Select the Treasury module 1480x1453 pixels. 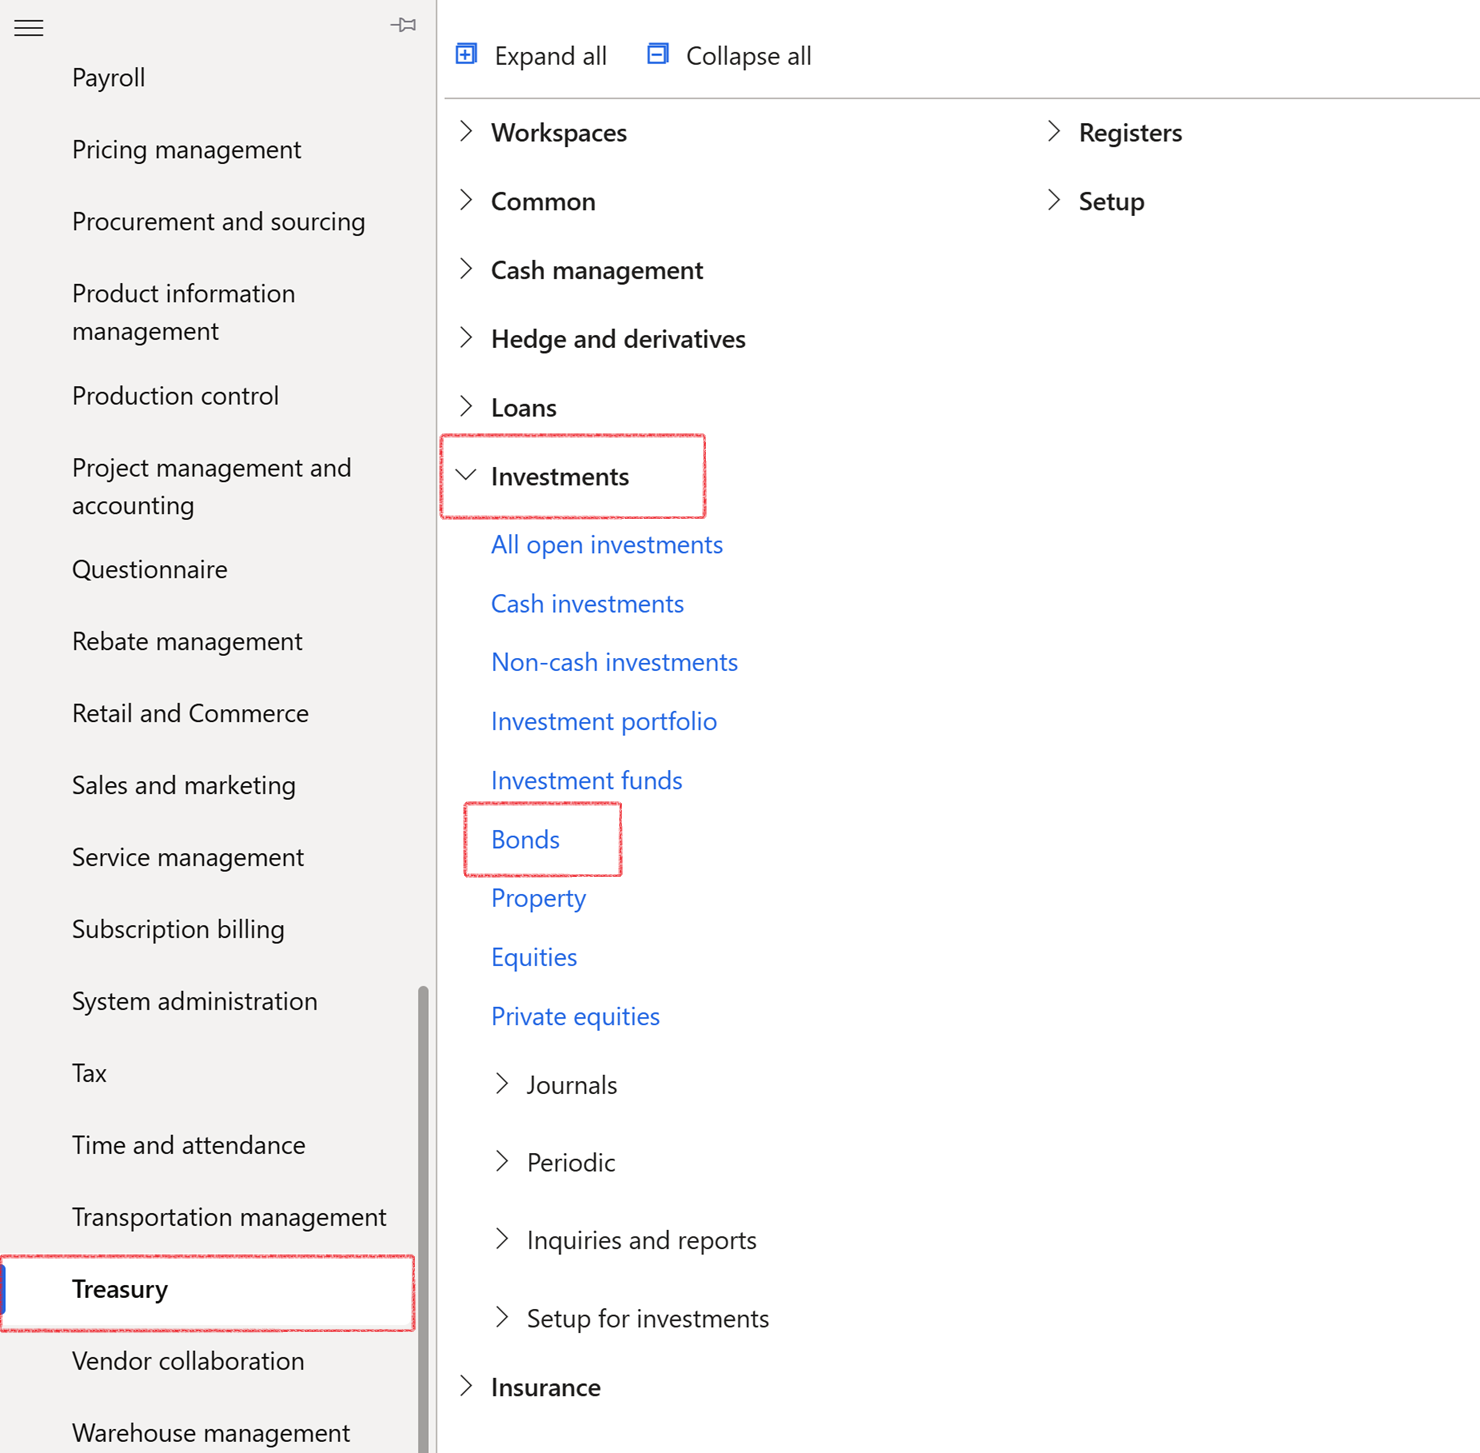tap(120, 1289)
